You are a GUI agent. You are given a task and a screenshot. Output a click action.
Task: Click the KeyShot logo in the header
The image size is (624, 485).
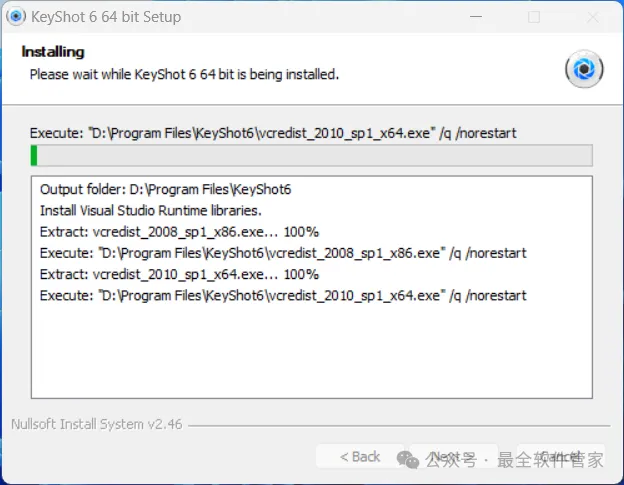[x=584, y=69]
